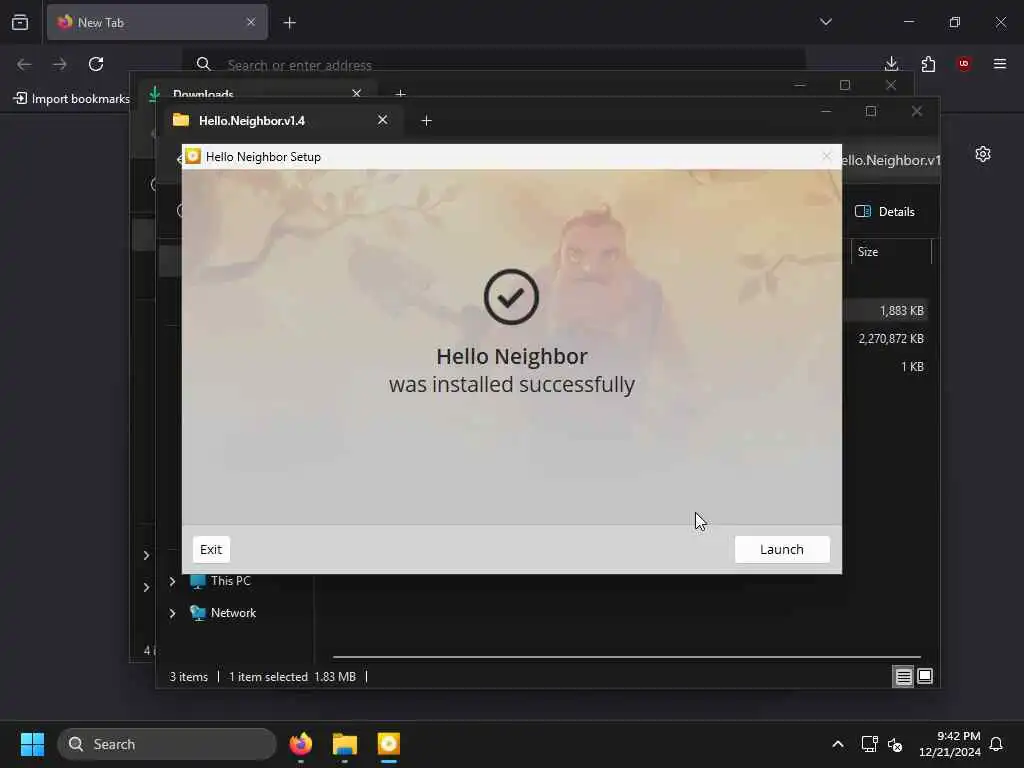The width and height of the screenshot is (1024, 768).
Task: Click Import bookmarks in Firefox toolbar
Action: [x=72, y=99]
